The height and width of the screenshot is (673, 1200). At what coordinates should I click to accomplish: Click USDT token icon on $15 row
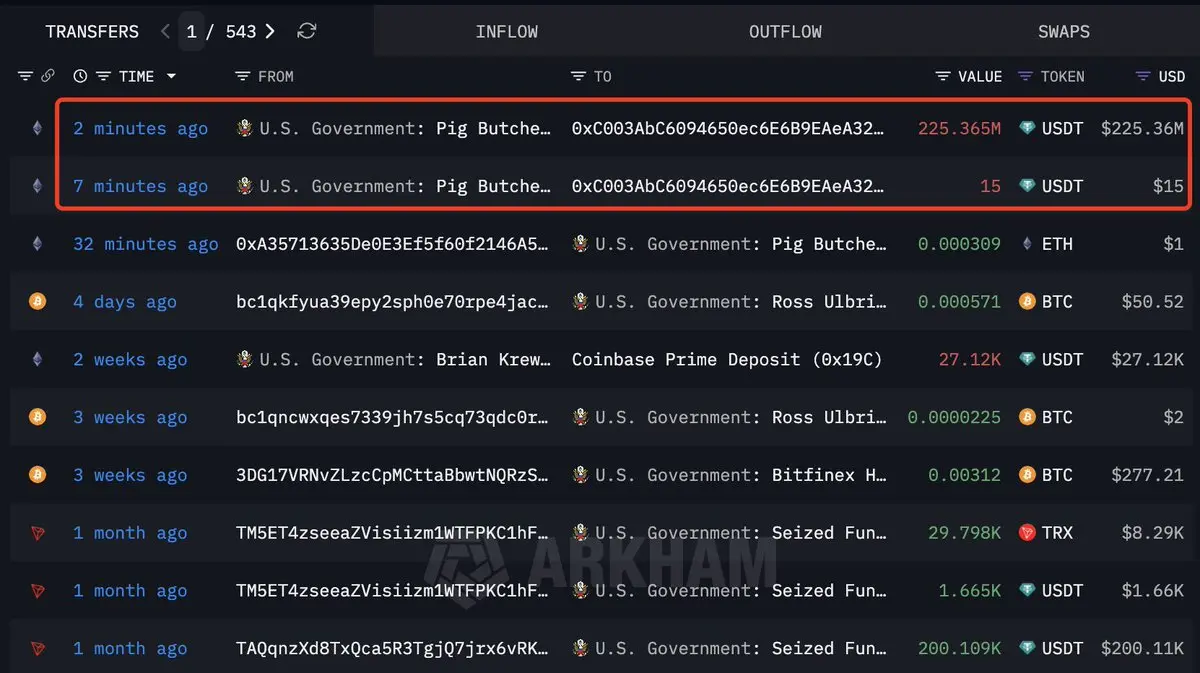point(1026,186)
